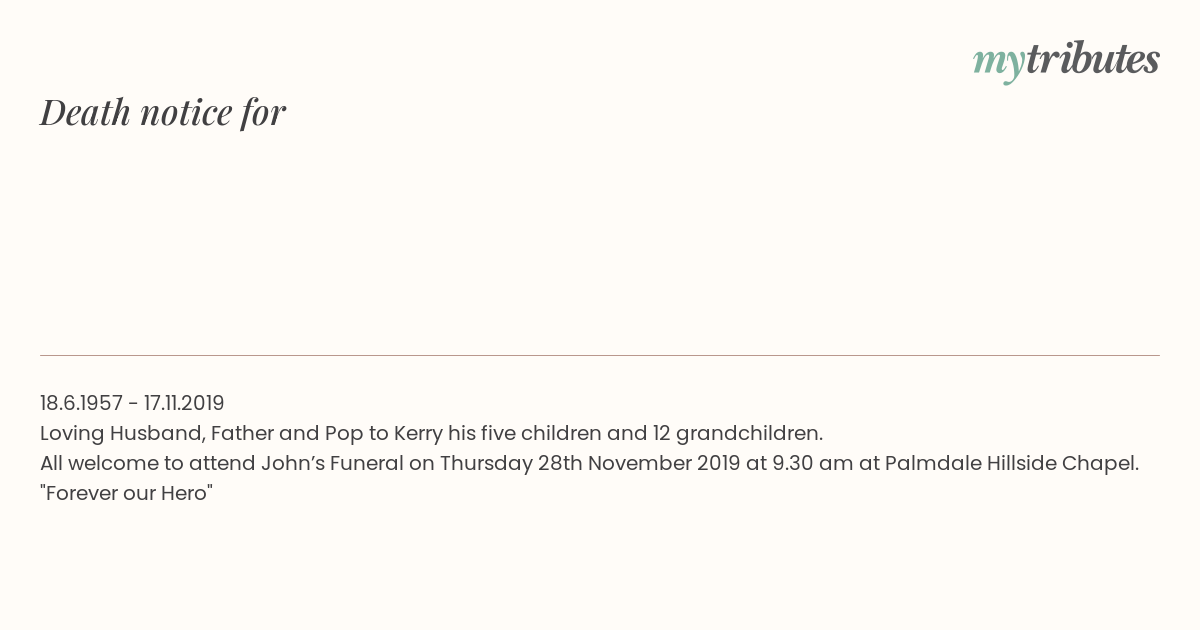Select the green "my" part of logo
The width and height of the screenshot is (1200, 630).
tap(999, 64)
